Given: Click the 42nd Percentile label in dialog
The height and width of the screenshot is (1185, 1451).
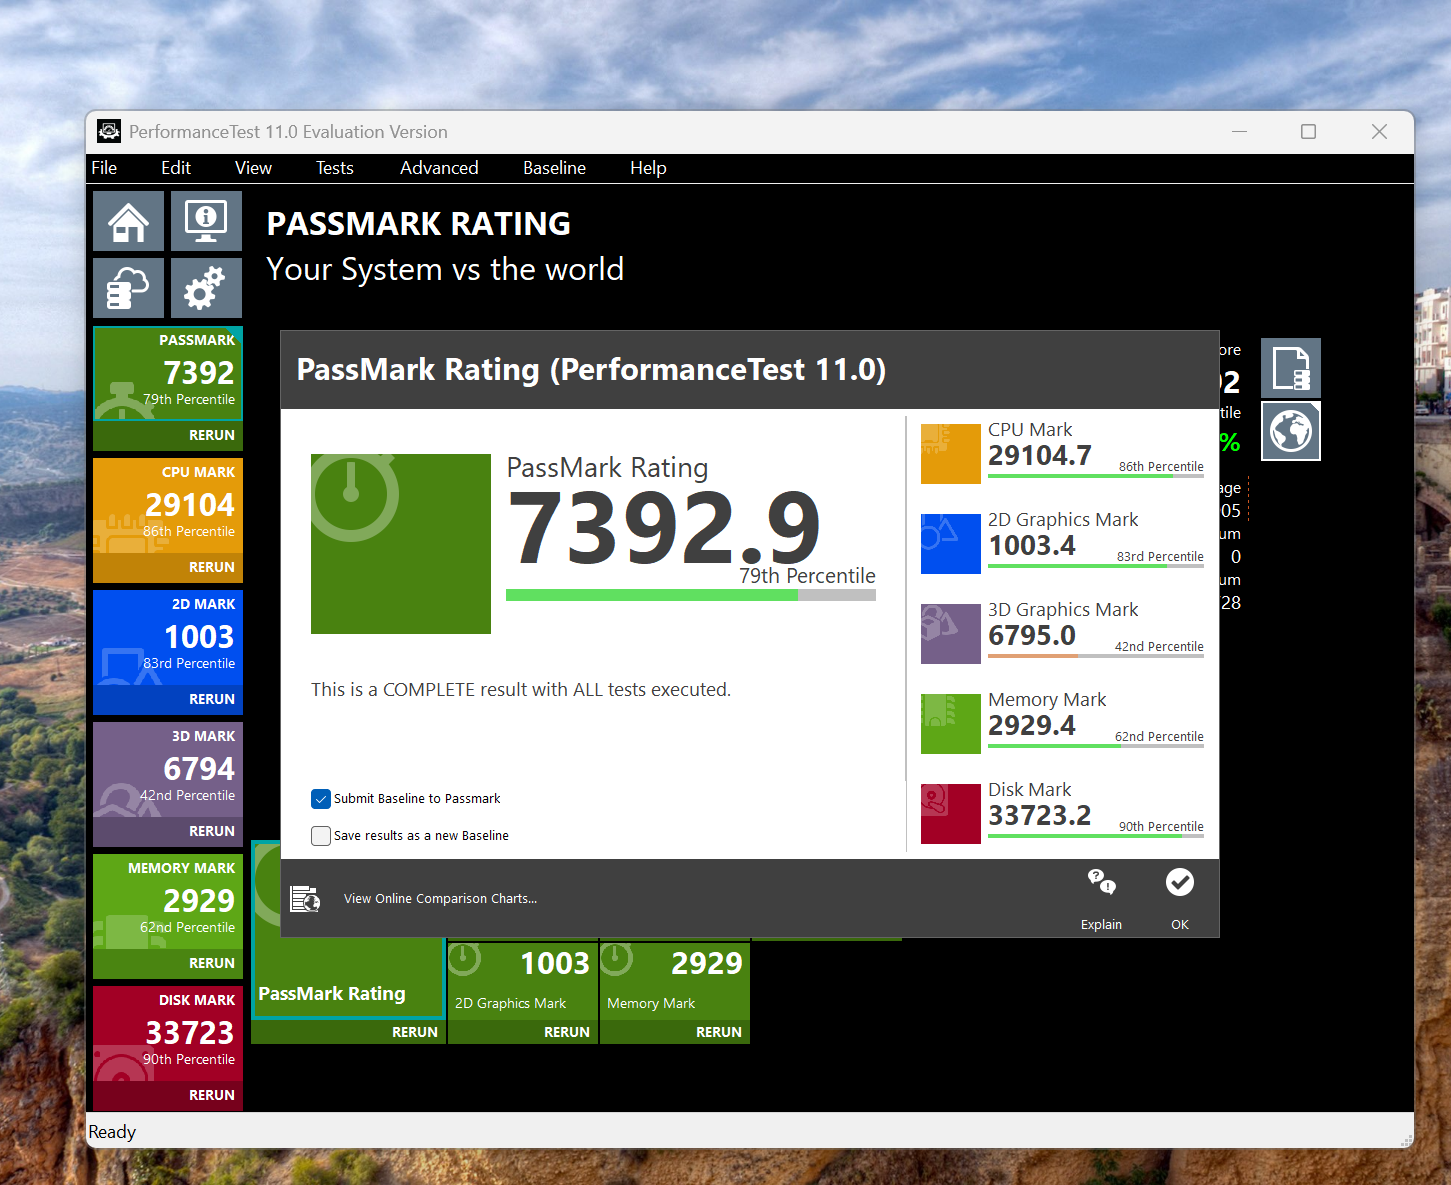Looking at the screenshot, I should coord(1159,647).
